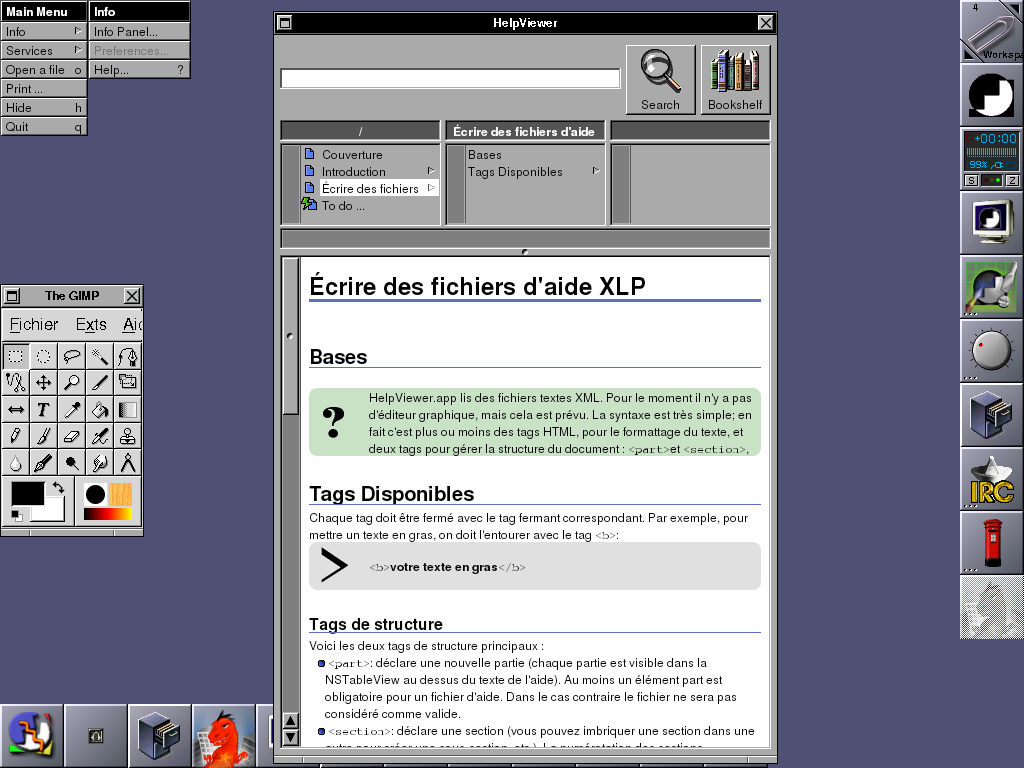Select the Magic Wand tool
Screen dimensions: 1024x768
tap(100, 356)
